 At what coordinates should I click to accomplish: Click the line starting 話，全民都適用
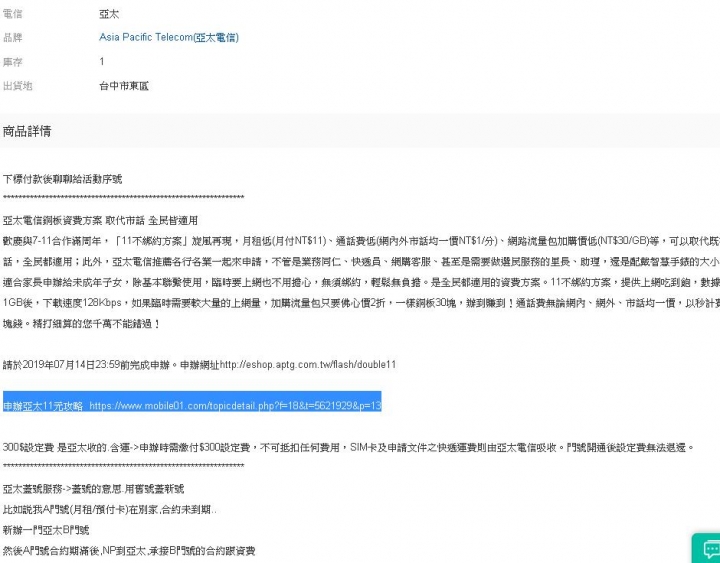point(361,262)
